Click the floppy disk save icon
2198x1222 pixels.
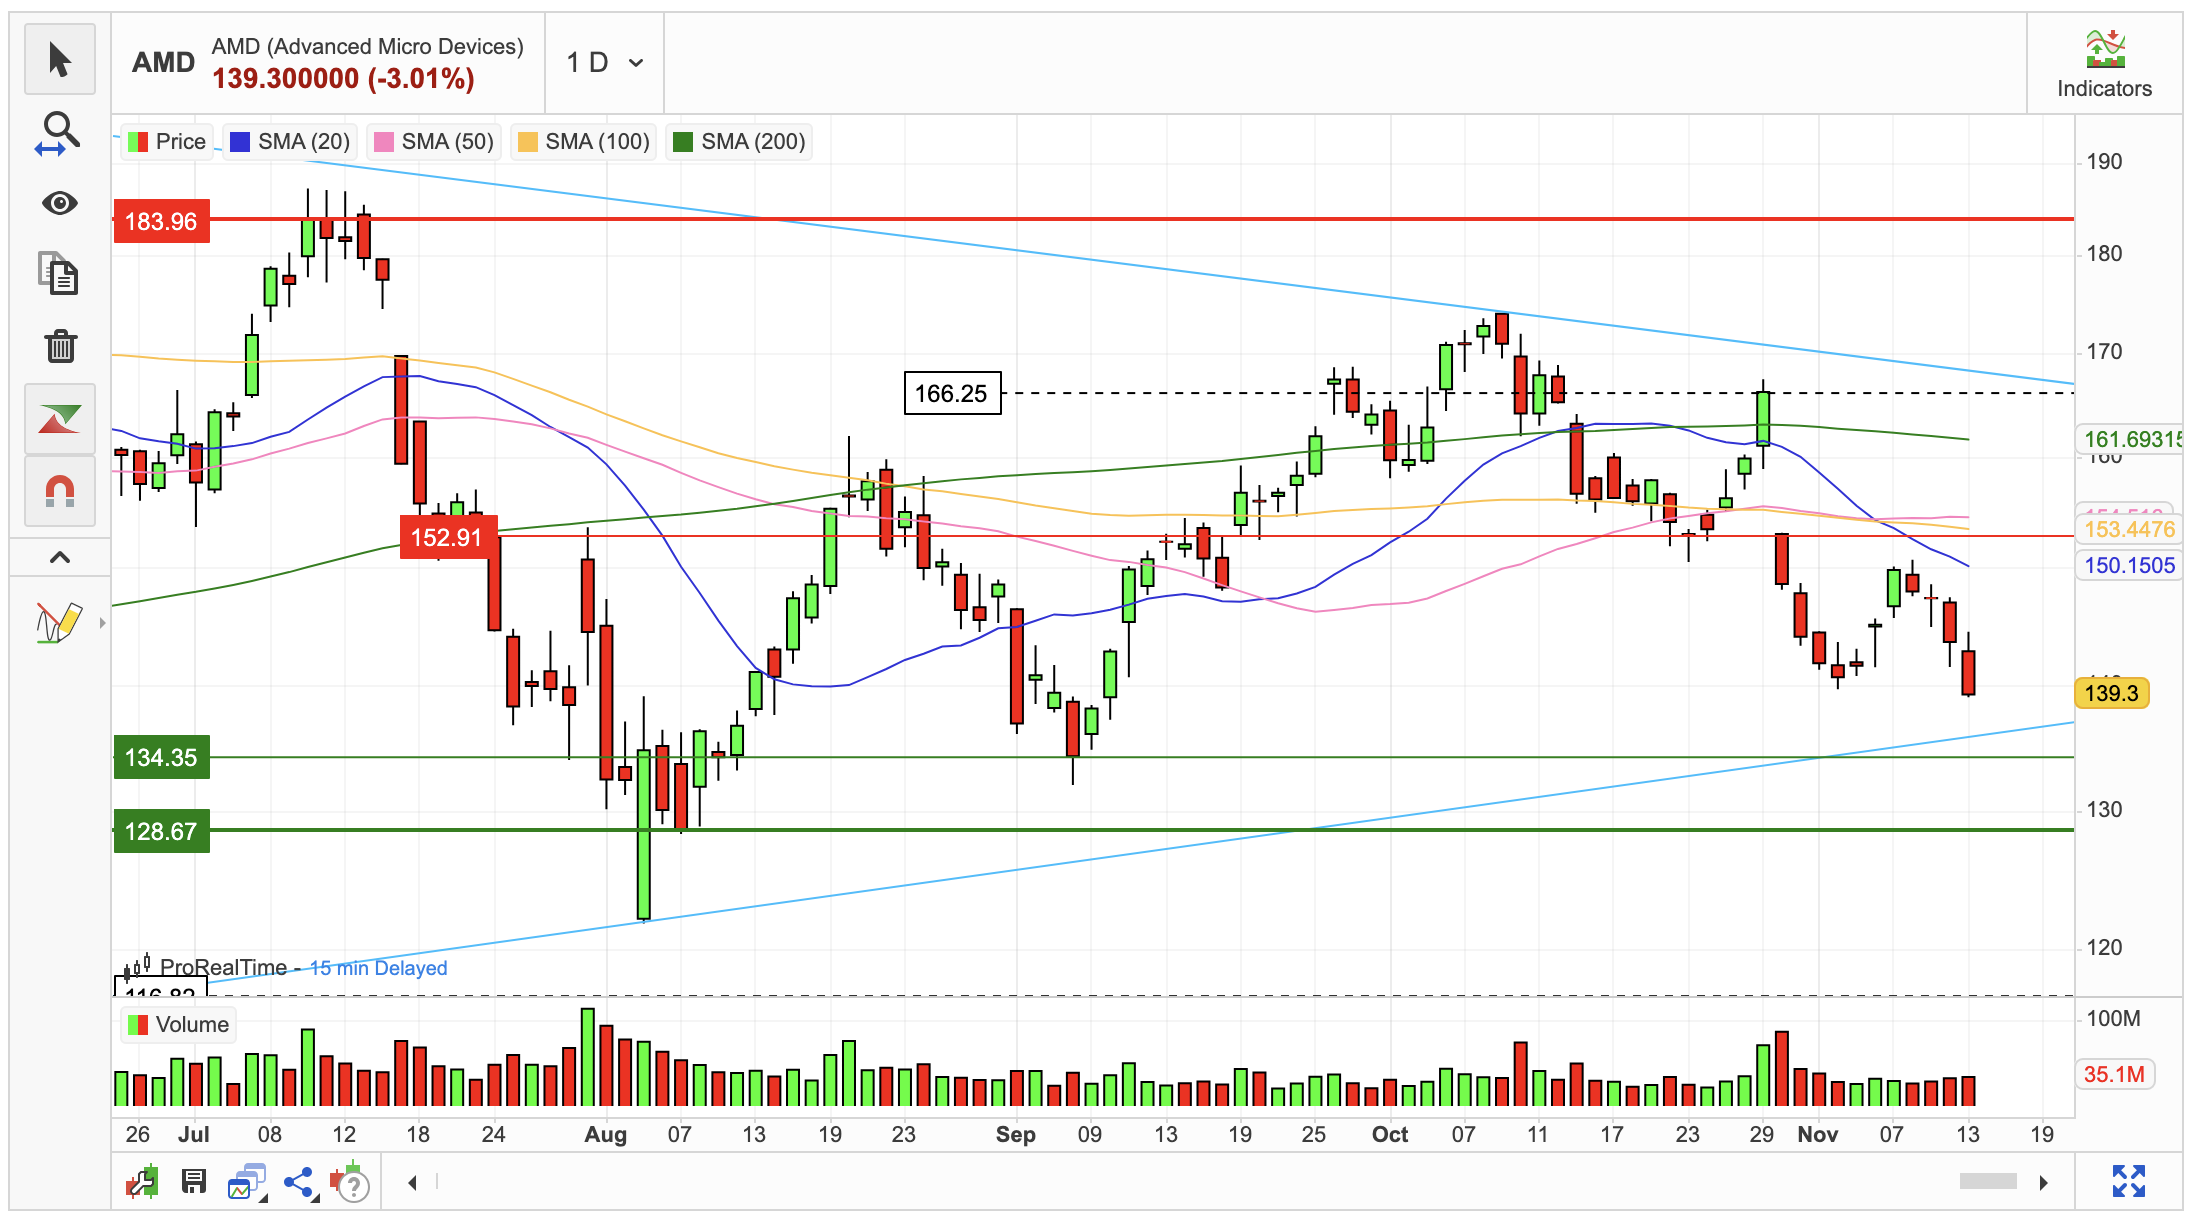point(194,1182)
